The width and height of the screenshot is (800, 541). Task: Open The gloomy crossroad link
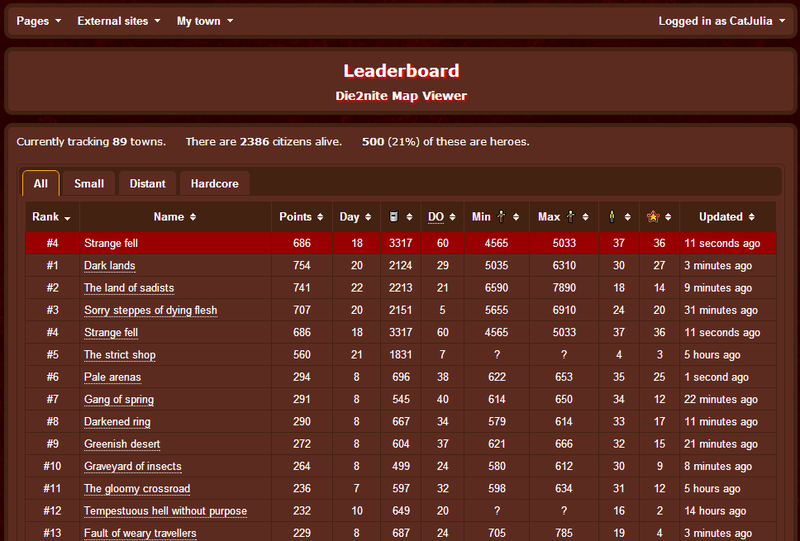(x=137, y=489)
